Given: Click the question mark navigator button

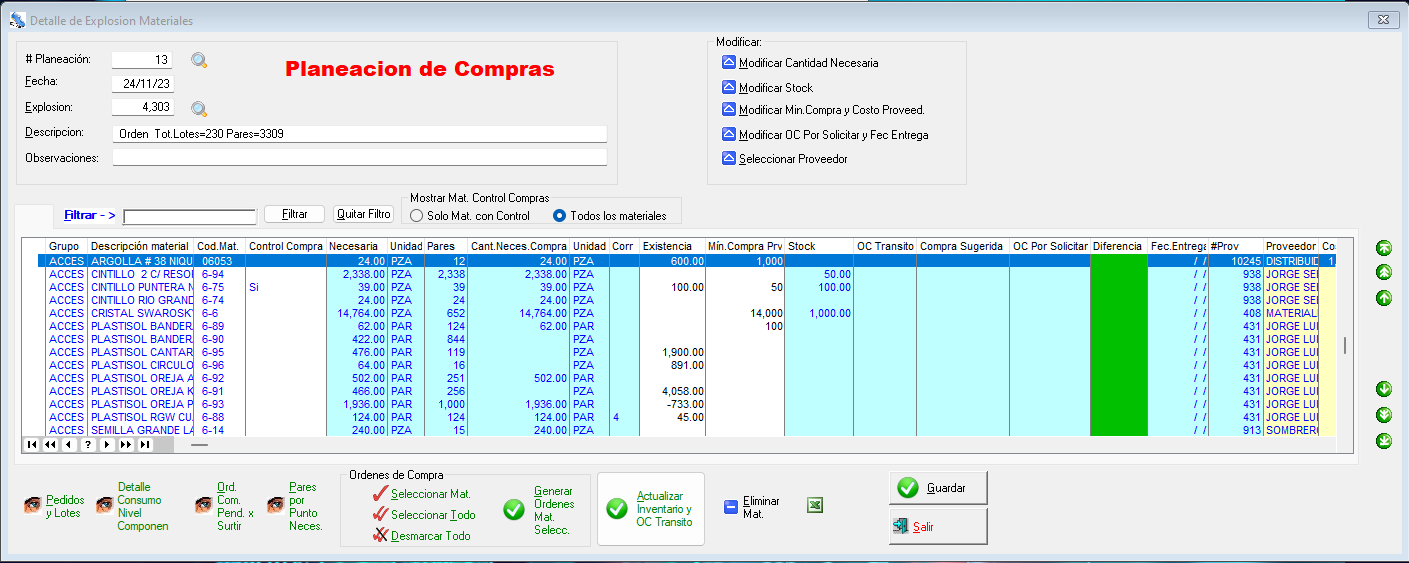Looking at the screenshot, I should [x=88, y=445].
